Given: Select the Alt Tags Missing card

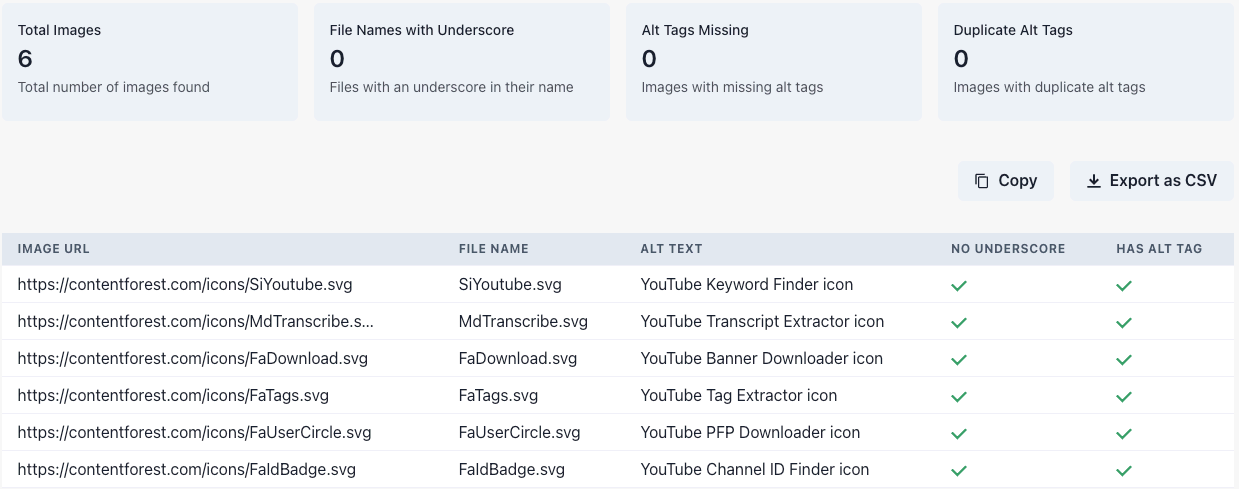Looking at the screenshot, I should coord(774,62).
